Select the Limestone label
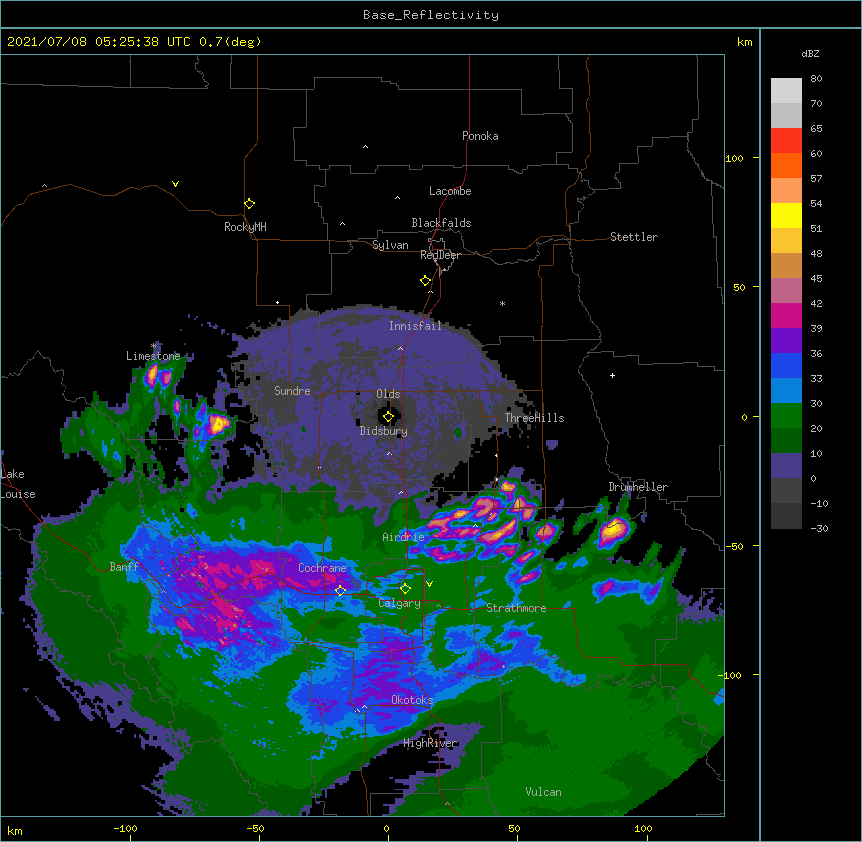Image resolution: width=862 pixels, height=842 pixels. [x=153, y=356]
